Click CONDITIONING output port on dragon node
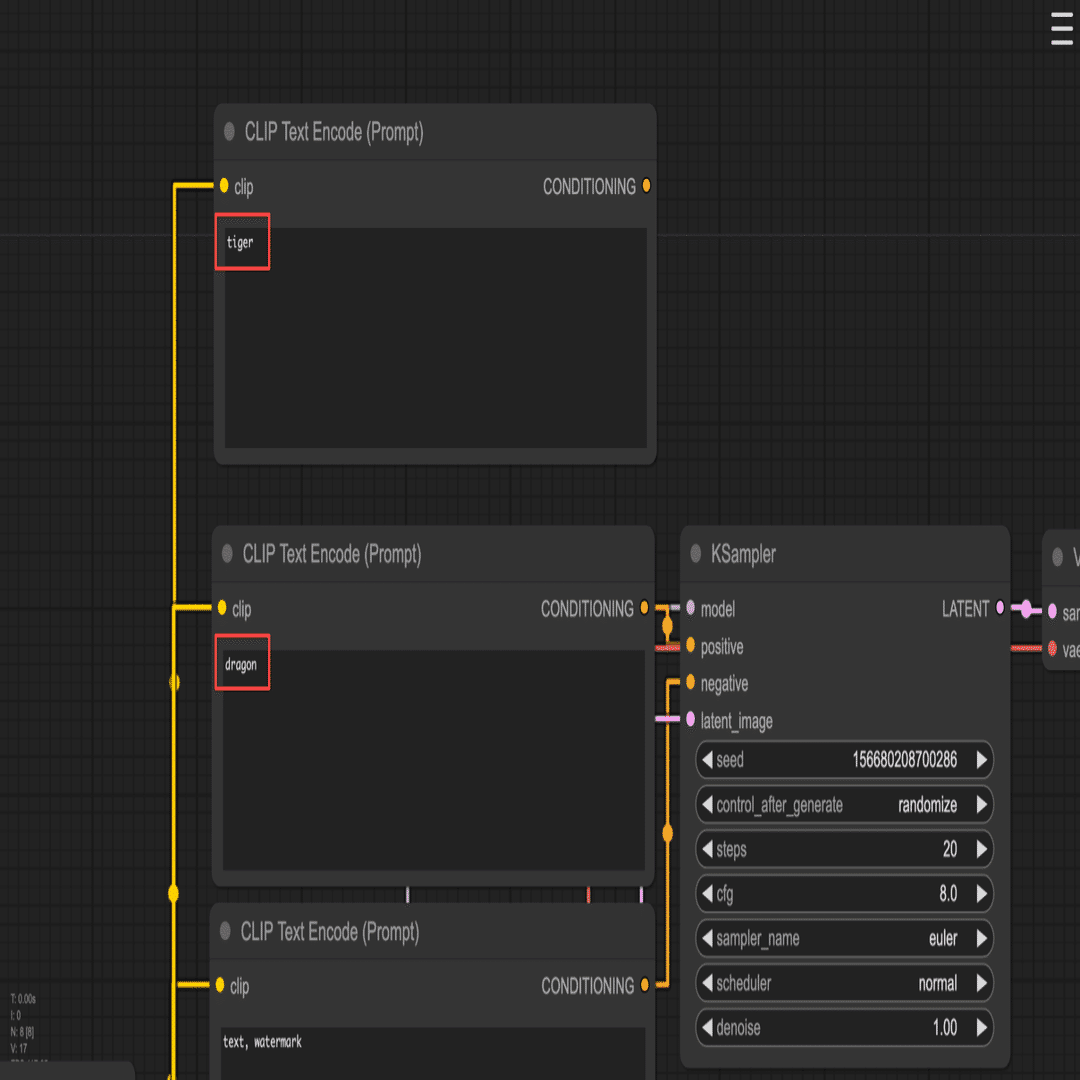This screenshot has height=1080, width=1080. pos(644,608)
